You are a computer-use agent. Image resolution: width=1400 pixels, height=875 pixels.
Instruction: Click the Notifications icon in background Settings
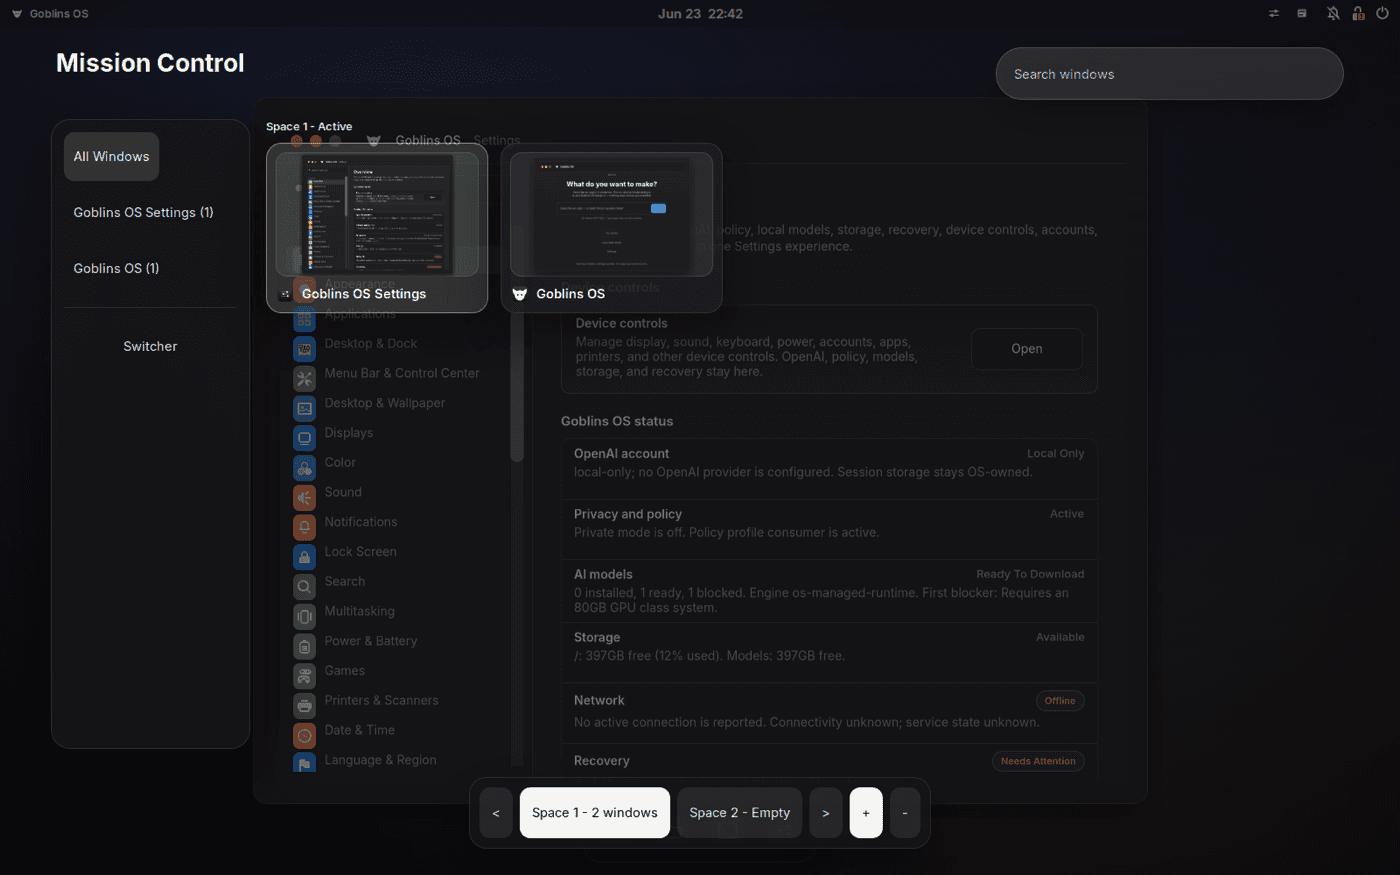point(304,528)
